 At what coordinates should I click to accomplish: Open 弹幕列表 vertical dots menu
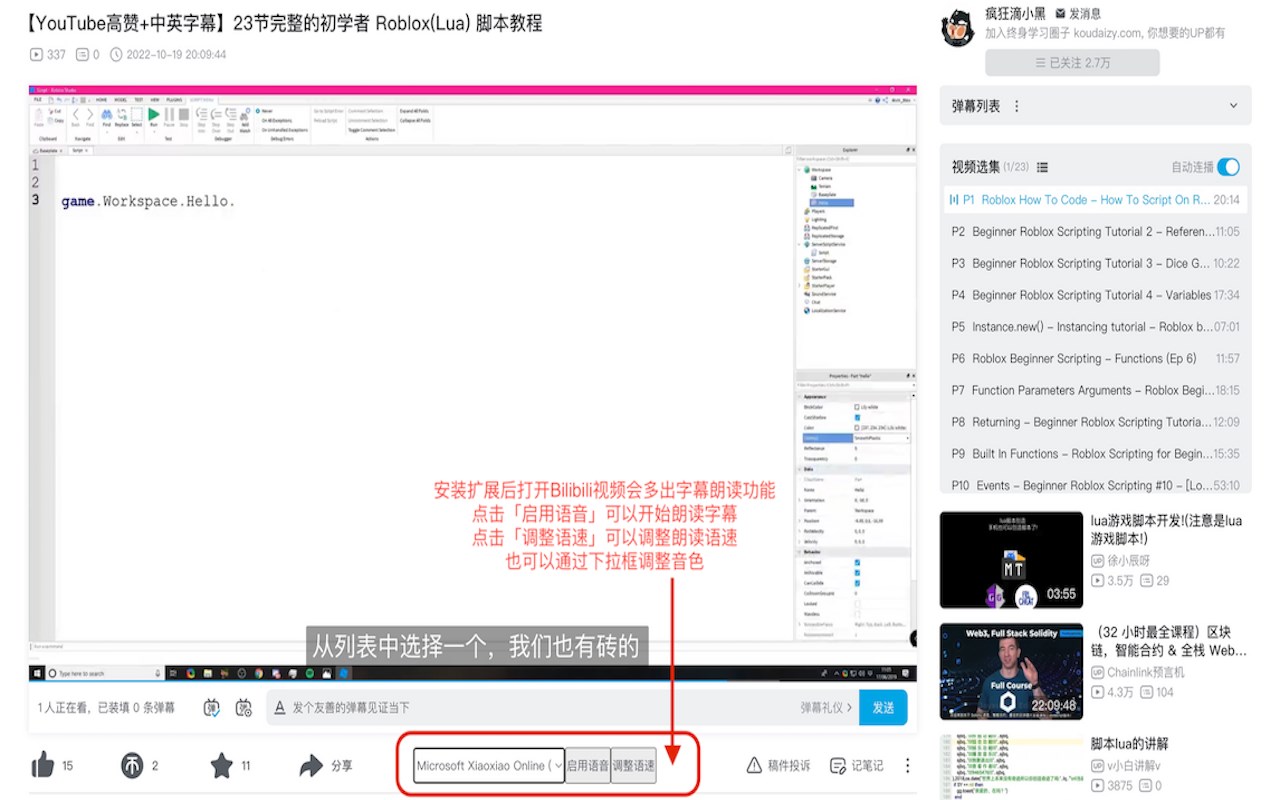pos(1017,106)
